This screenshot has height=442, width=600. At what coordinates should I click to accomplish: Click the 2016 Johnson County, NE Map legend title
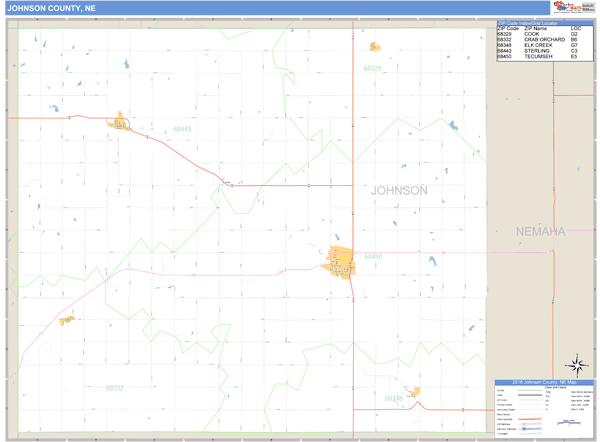[544, 382]
